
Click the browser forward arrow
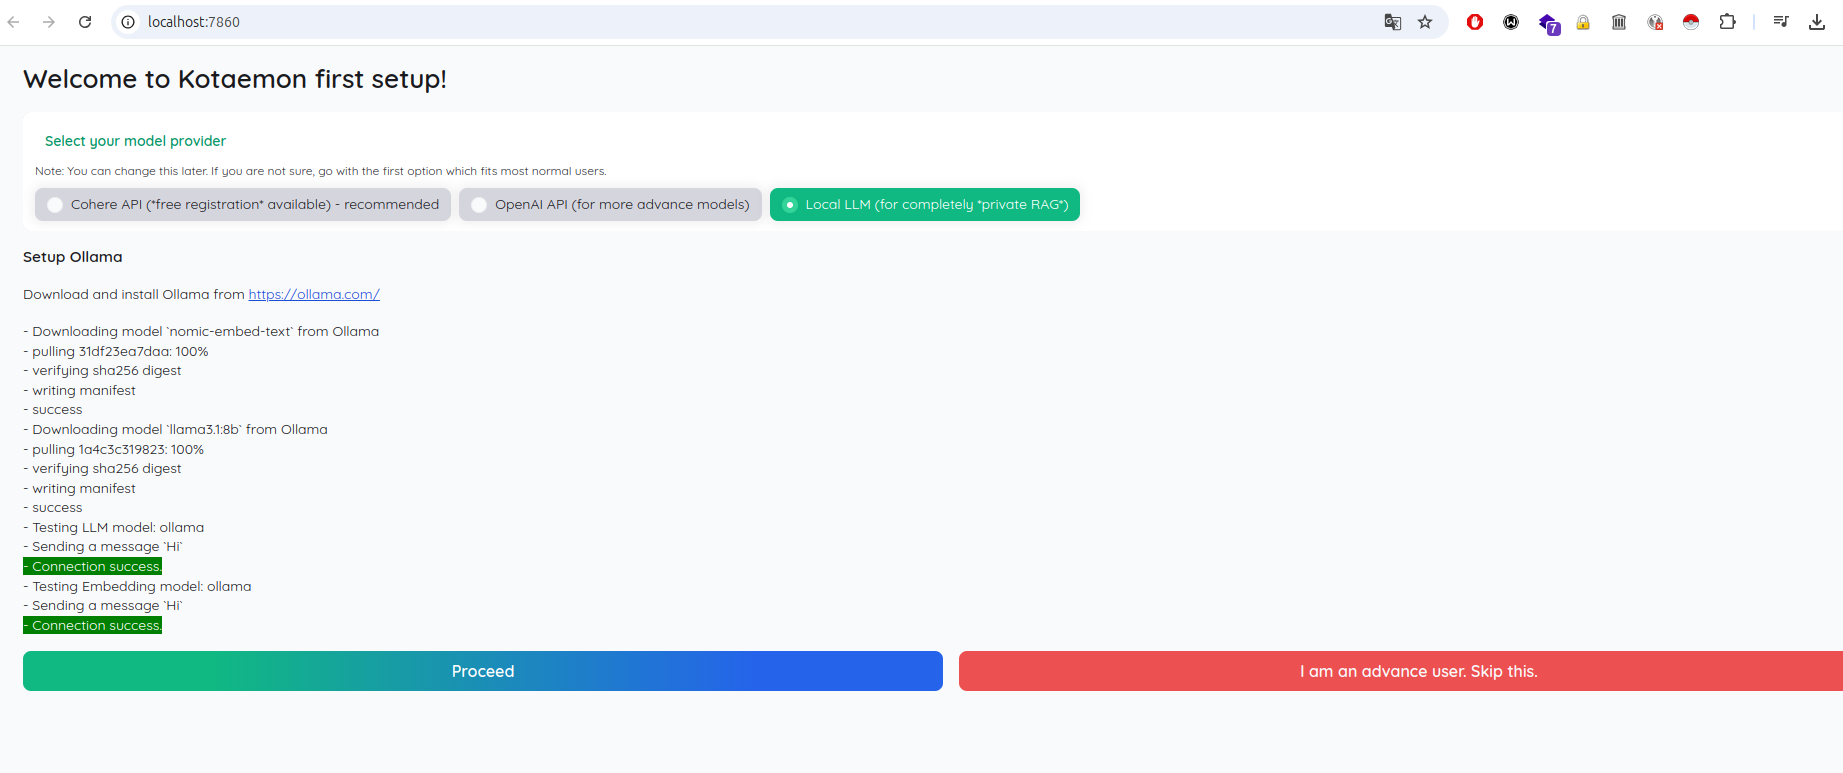click(x=49, y=22)
